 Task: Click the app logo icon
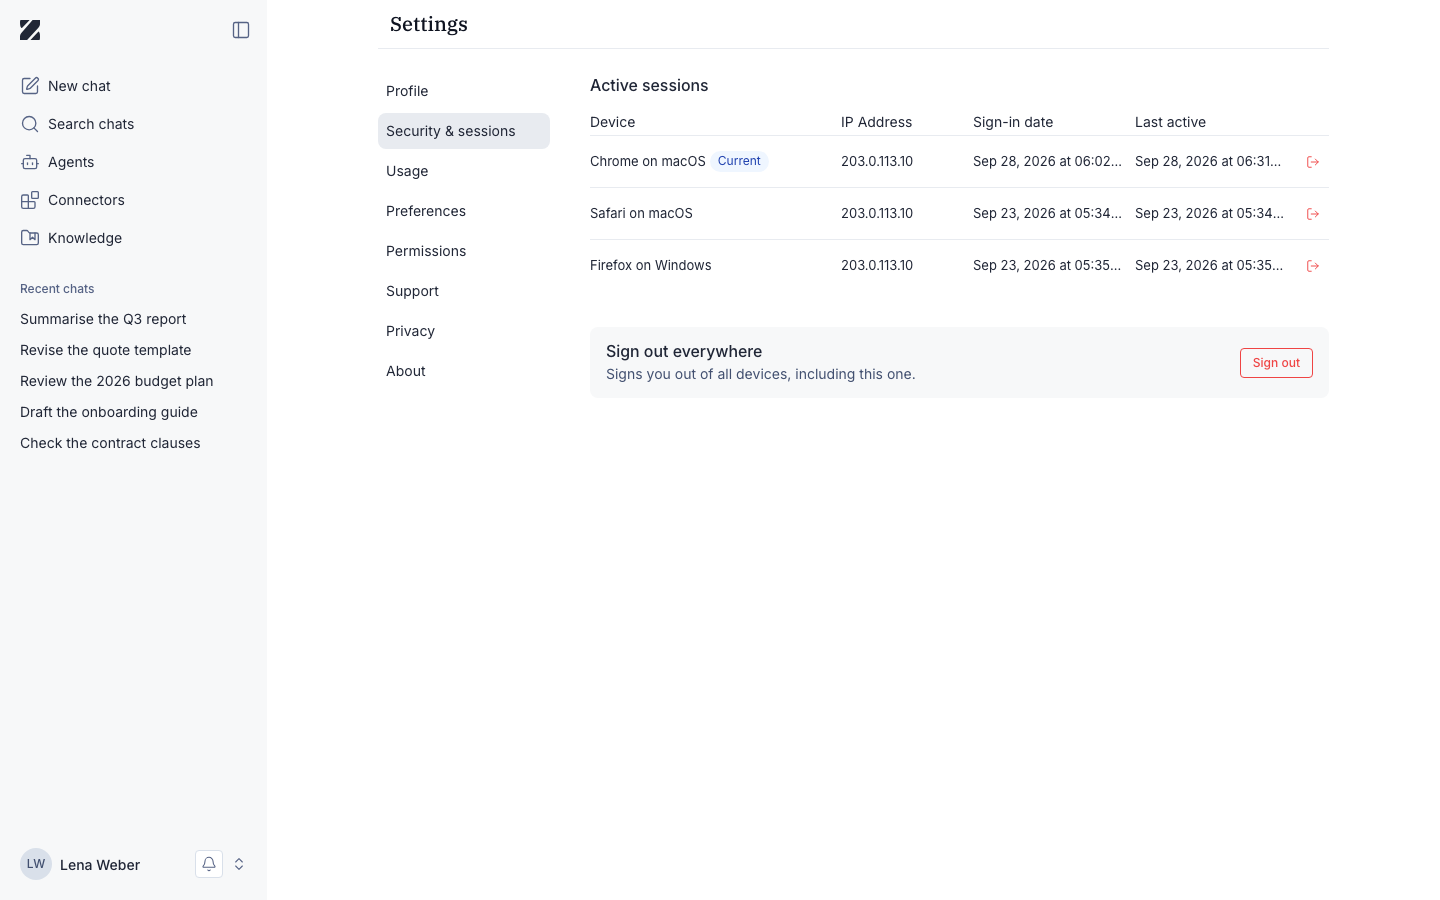[x=30, y=30]
